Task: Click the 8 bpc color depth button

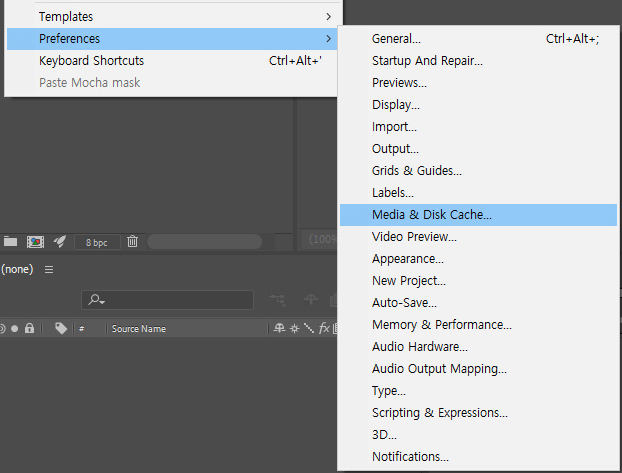Action: (x=97, y=242)
